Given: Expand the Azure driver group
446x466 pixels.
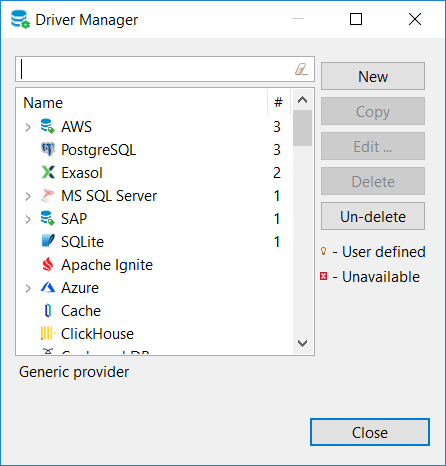Looking at the screenshot, I should pyautogui.click(x=28, y=288).
